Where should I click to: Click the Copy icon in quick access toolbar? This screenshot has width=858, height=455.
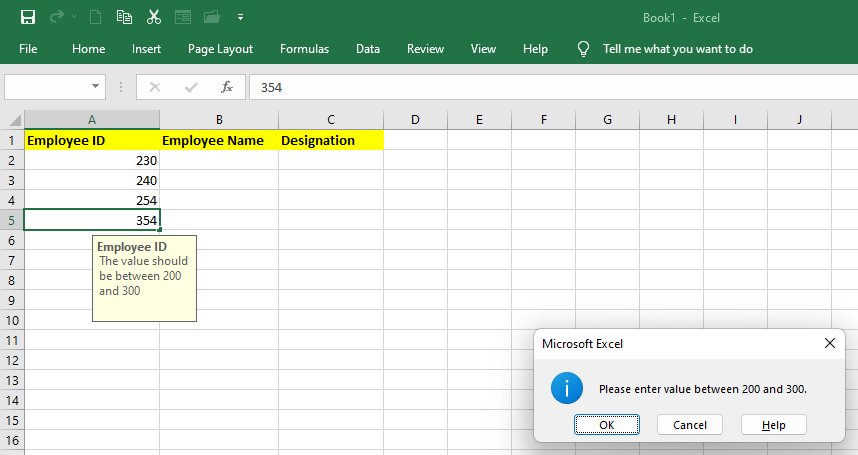click(x=124, y=17)
